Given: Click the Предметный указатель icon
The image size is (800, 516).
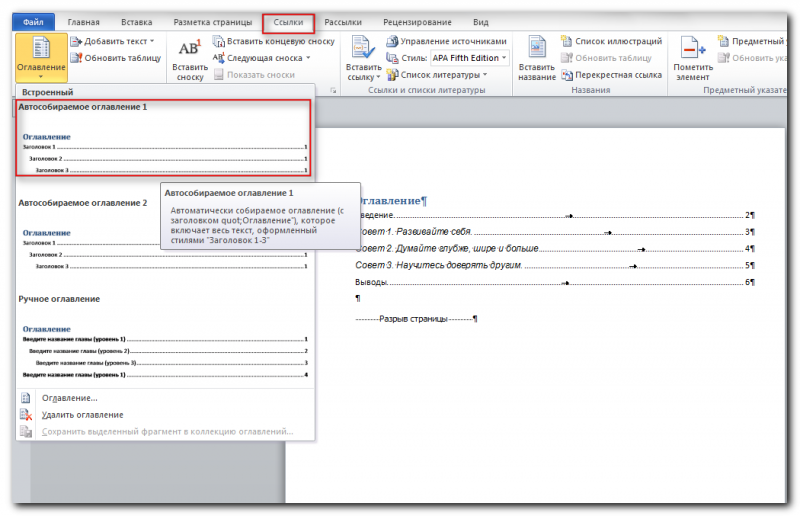Looking at the screenshot, I should [x=723, y=41].
